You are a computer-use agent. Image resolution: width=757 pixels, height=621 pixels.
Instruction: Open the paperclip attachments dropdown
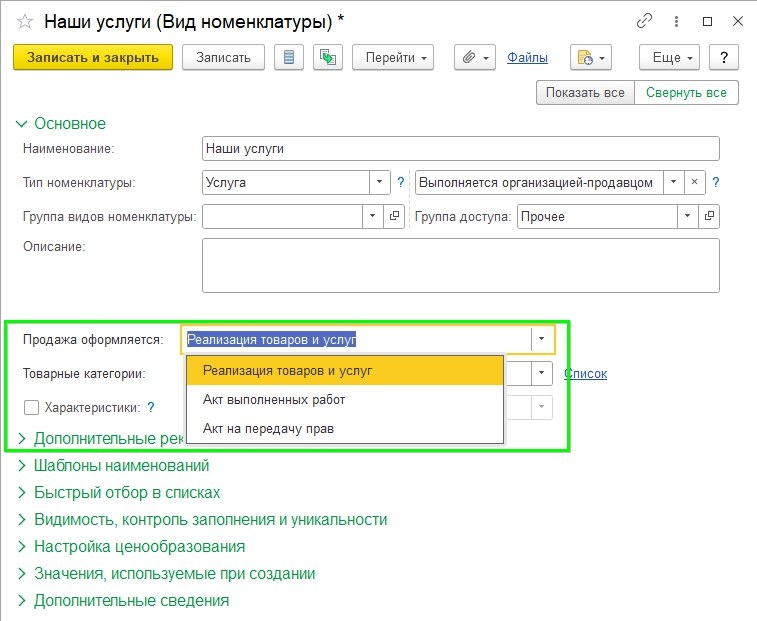tap(475, 57)
